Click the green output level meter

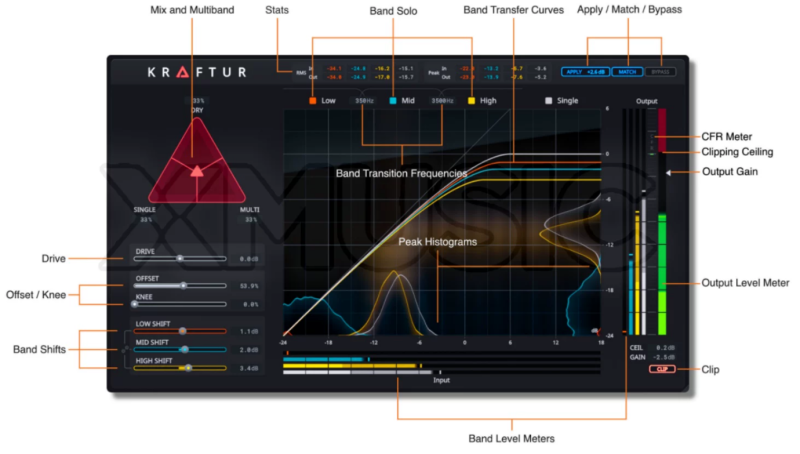point(662,274)
